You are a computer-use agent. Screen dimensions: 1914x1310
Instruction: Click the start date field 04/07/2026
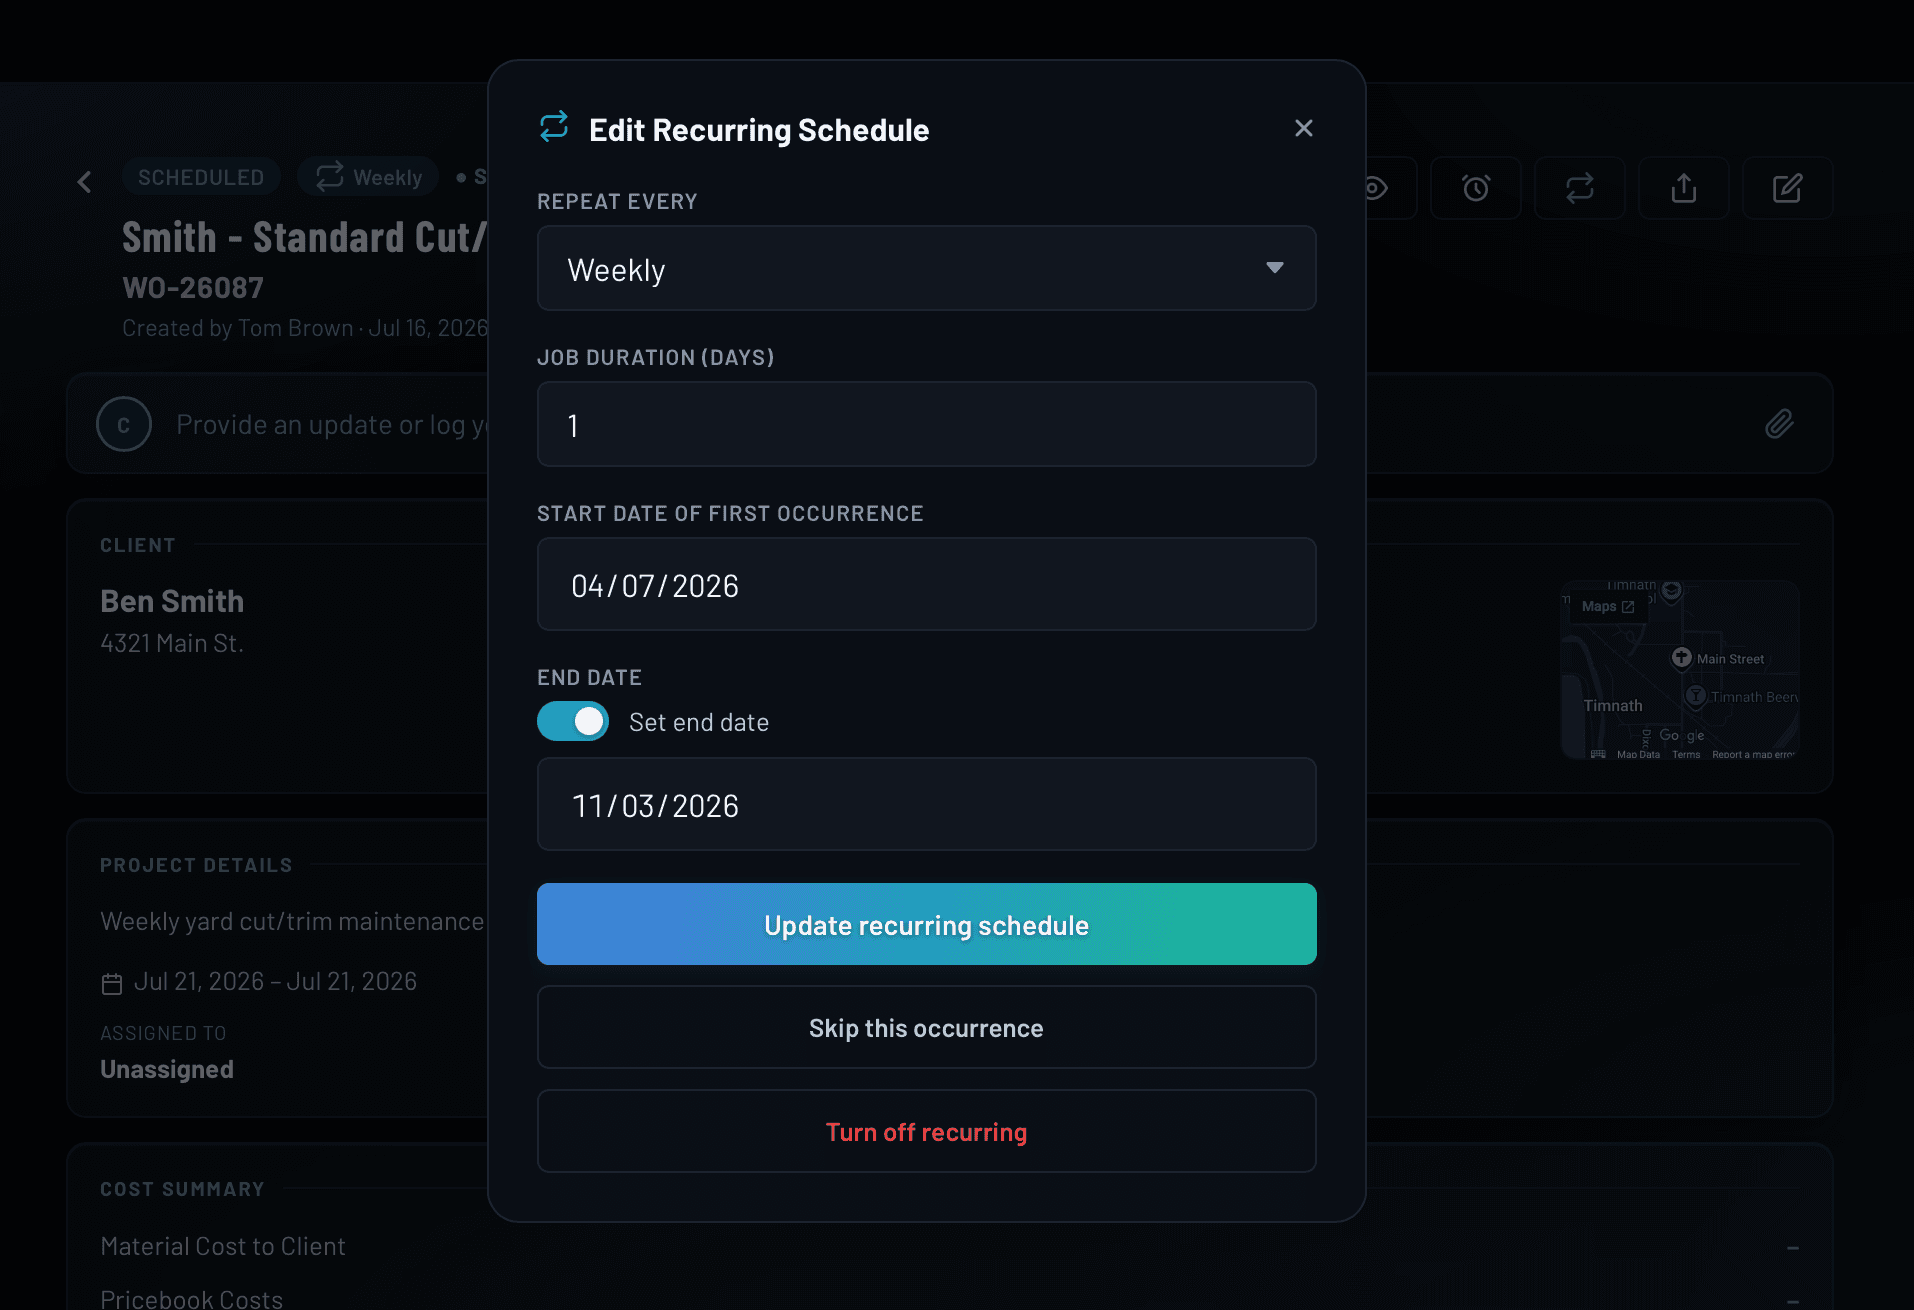tap(926, 584)
